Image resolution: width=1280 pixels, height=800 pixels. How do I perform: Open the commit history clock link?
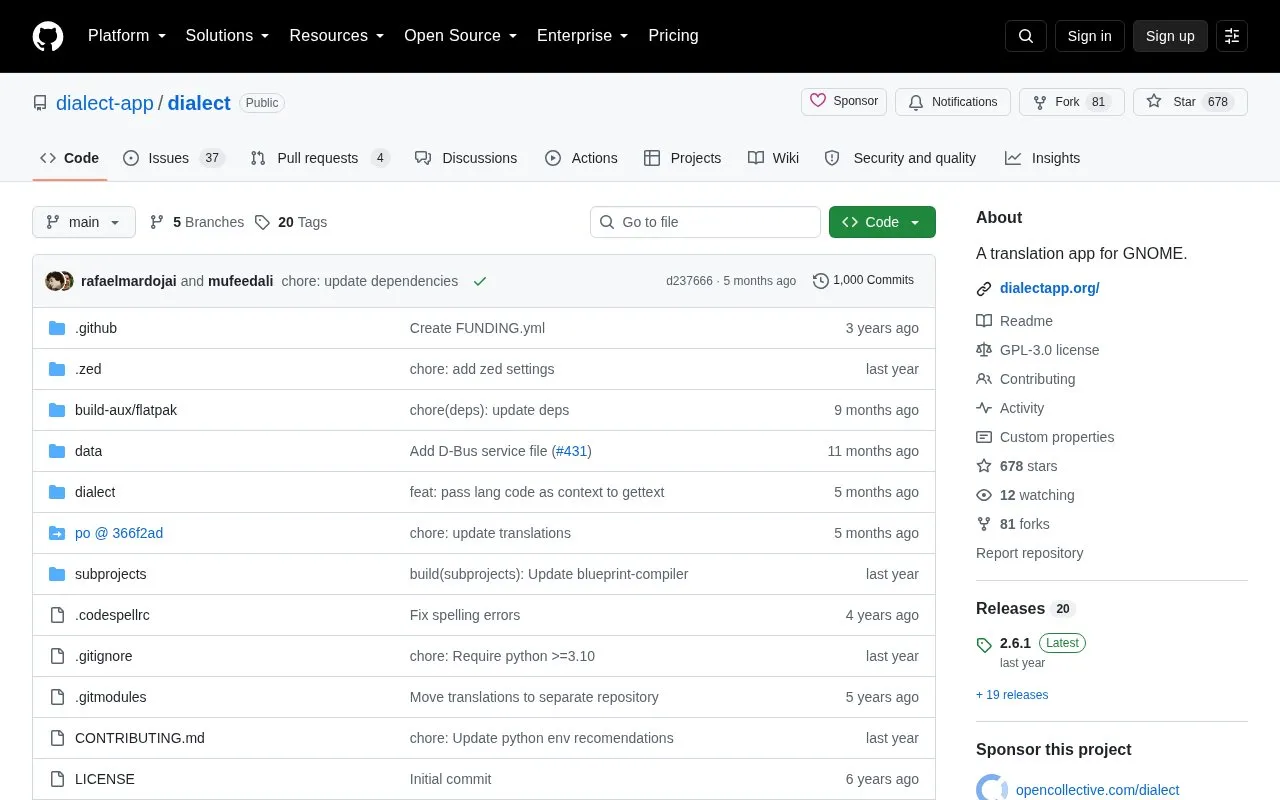tap(863, 281)
